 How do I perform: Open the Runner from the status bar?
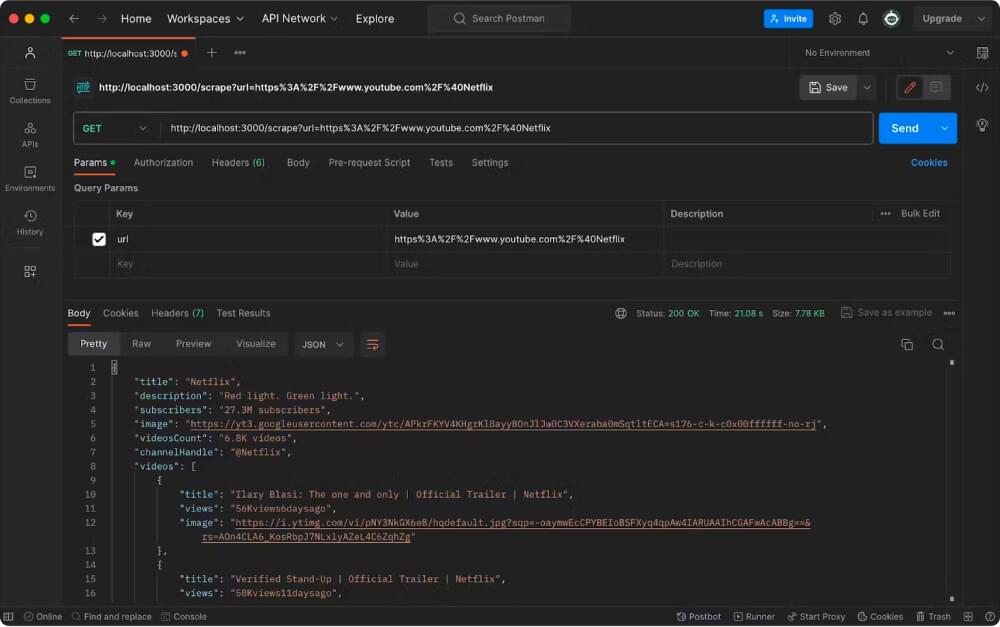point(754,616)
